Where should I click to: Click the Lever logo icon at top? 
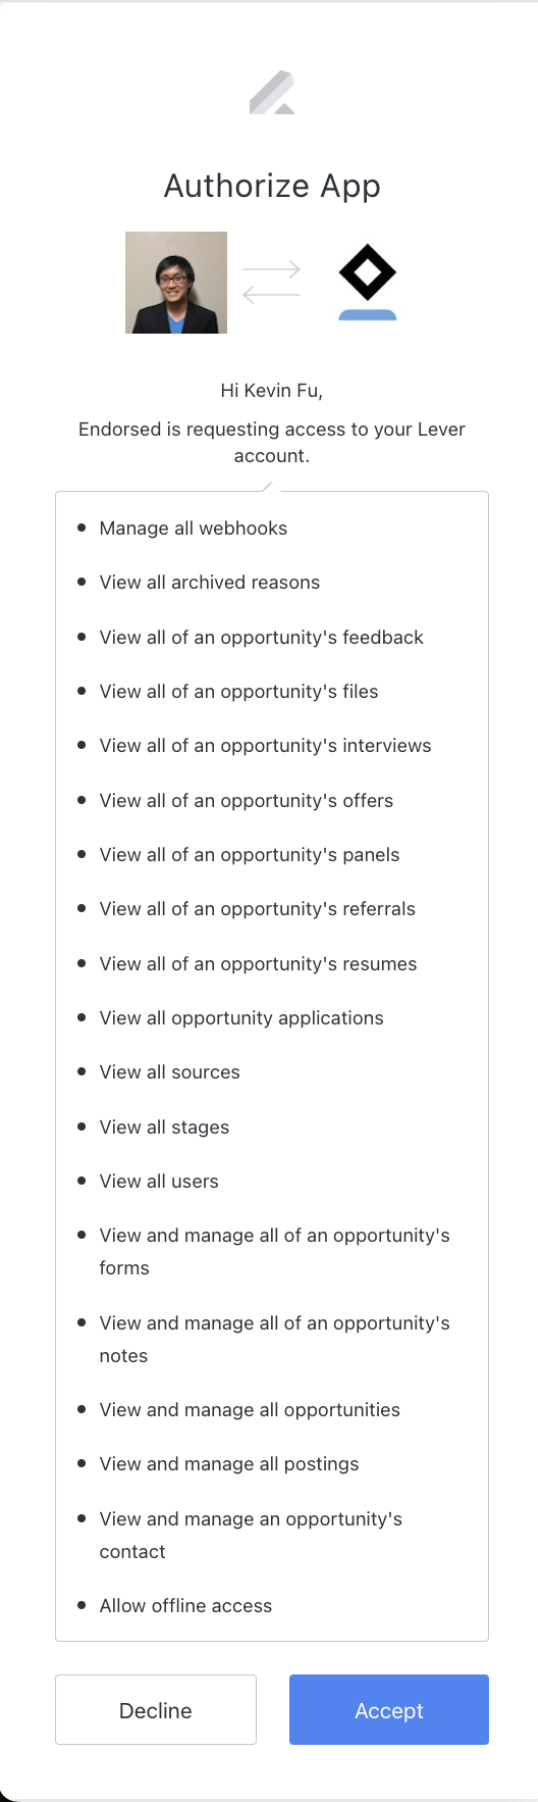pyautogui.click(x=272, y=93)
